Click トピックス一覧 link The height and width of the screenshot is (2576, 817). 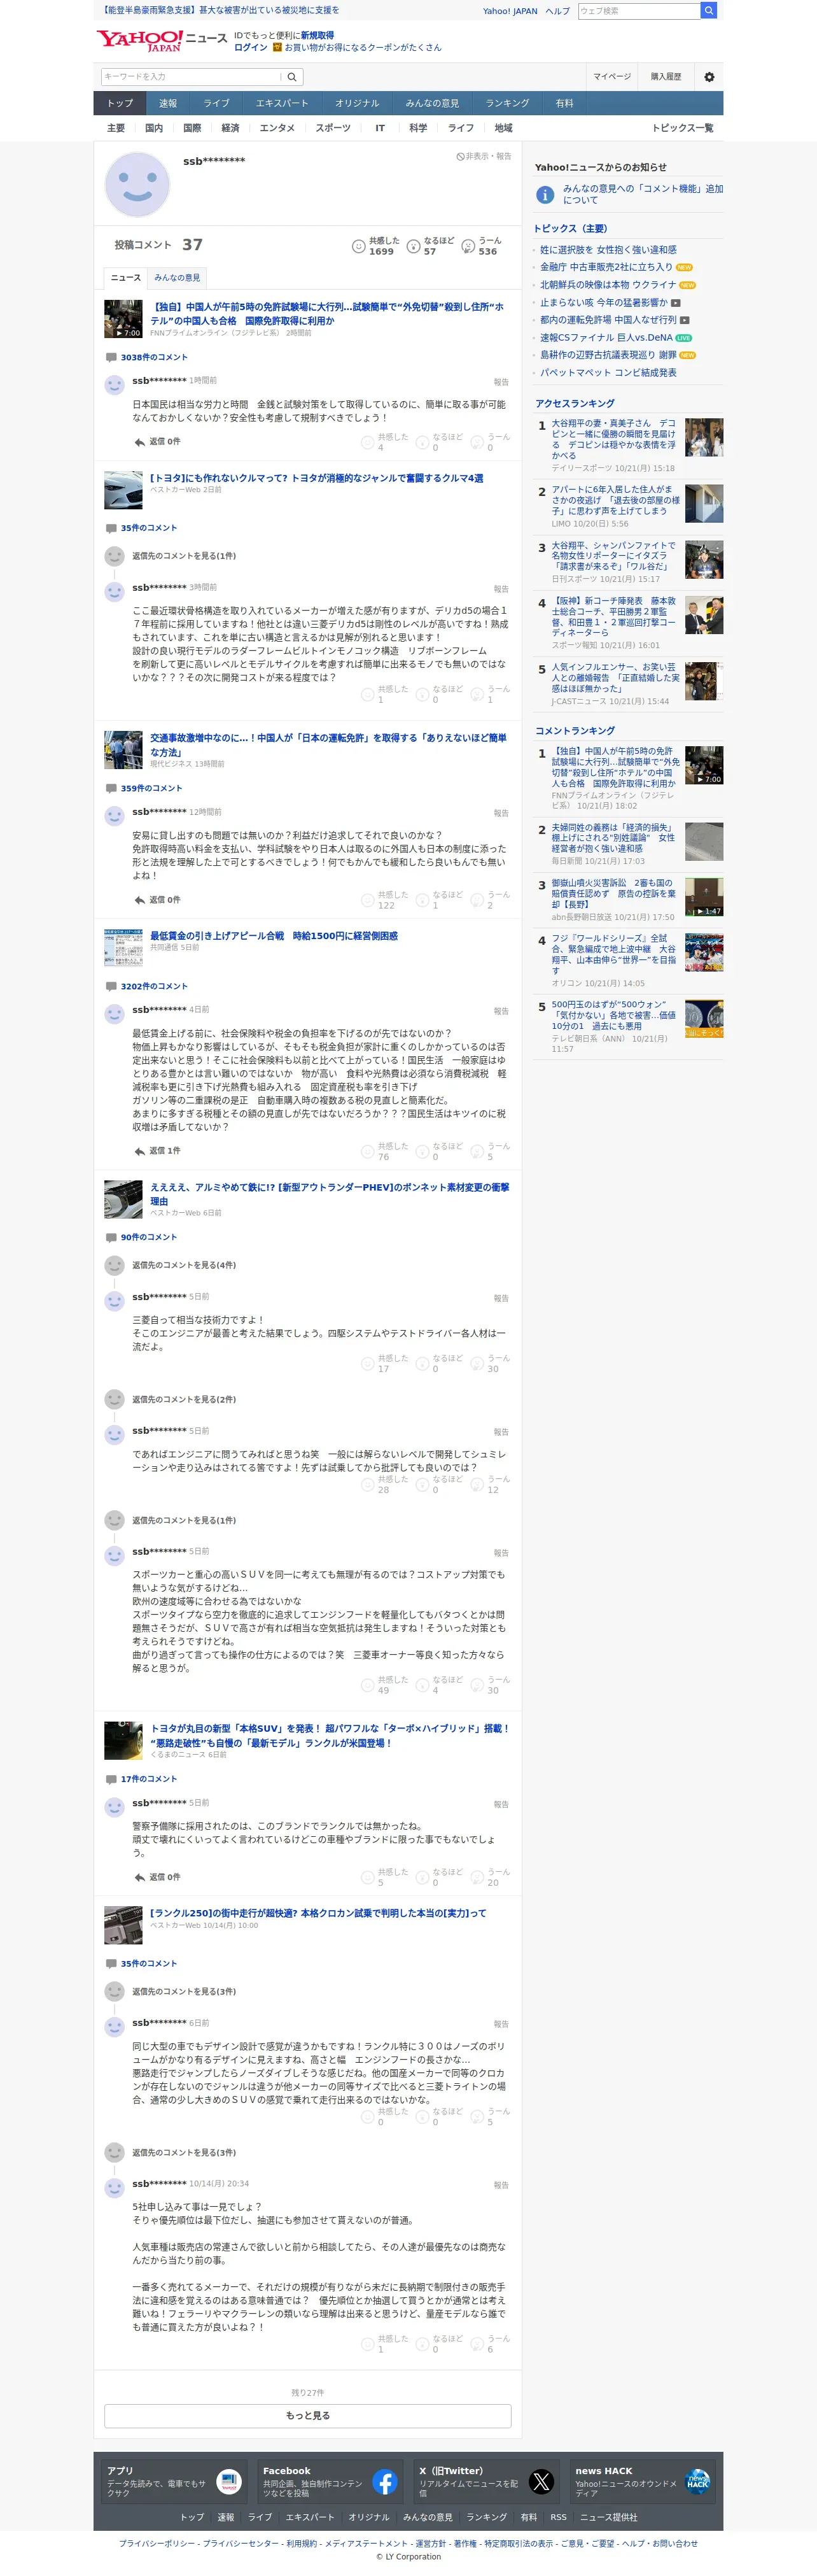[683, 128]
